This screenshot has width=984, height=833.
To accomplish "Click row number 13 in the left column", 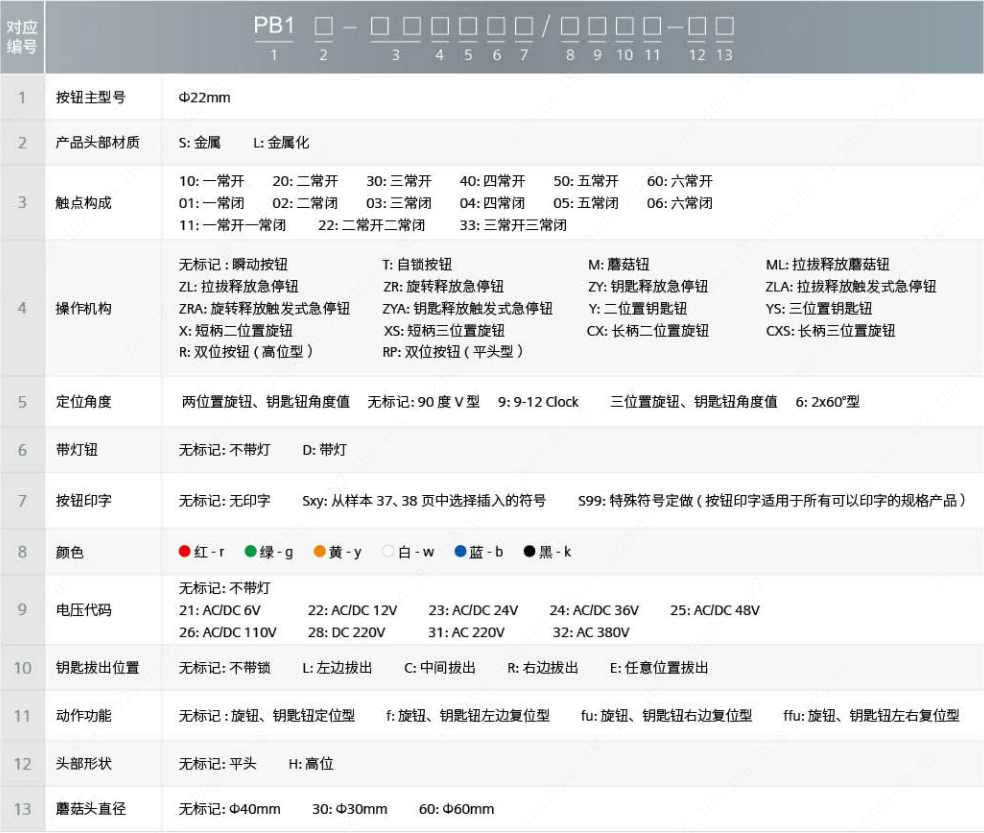I will [22, 809].
